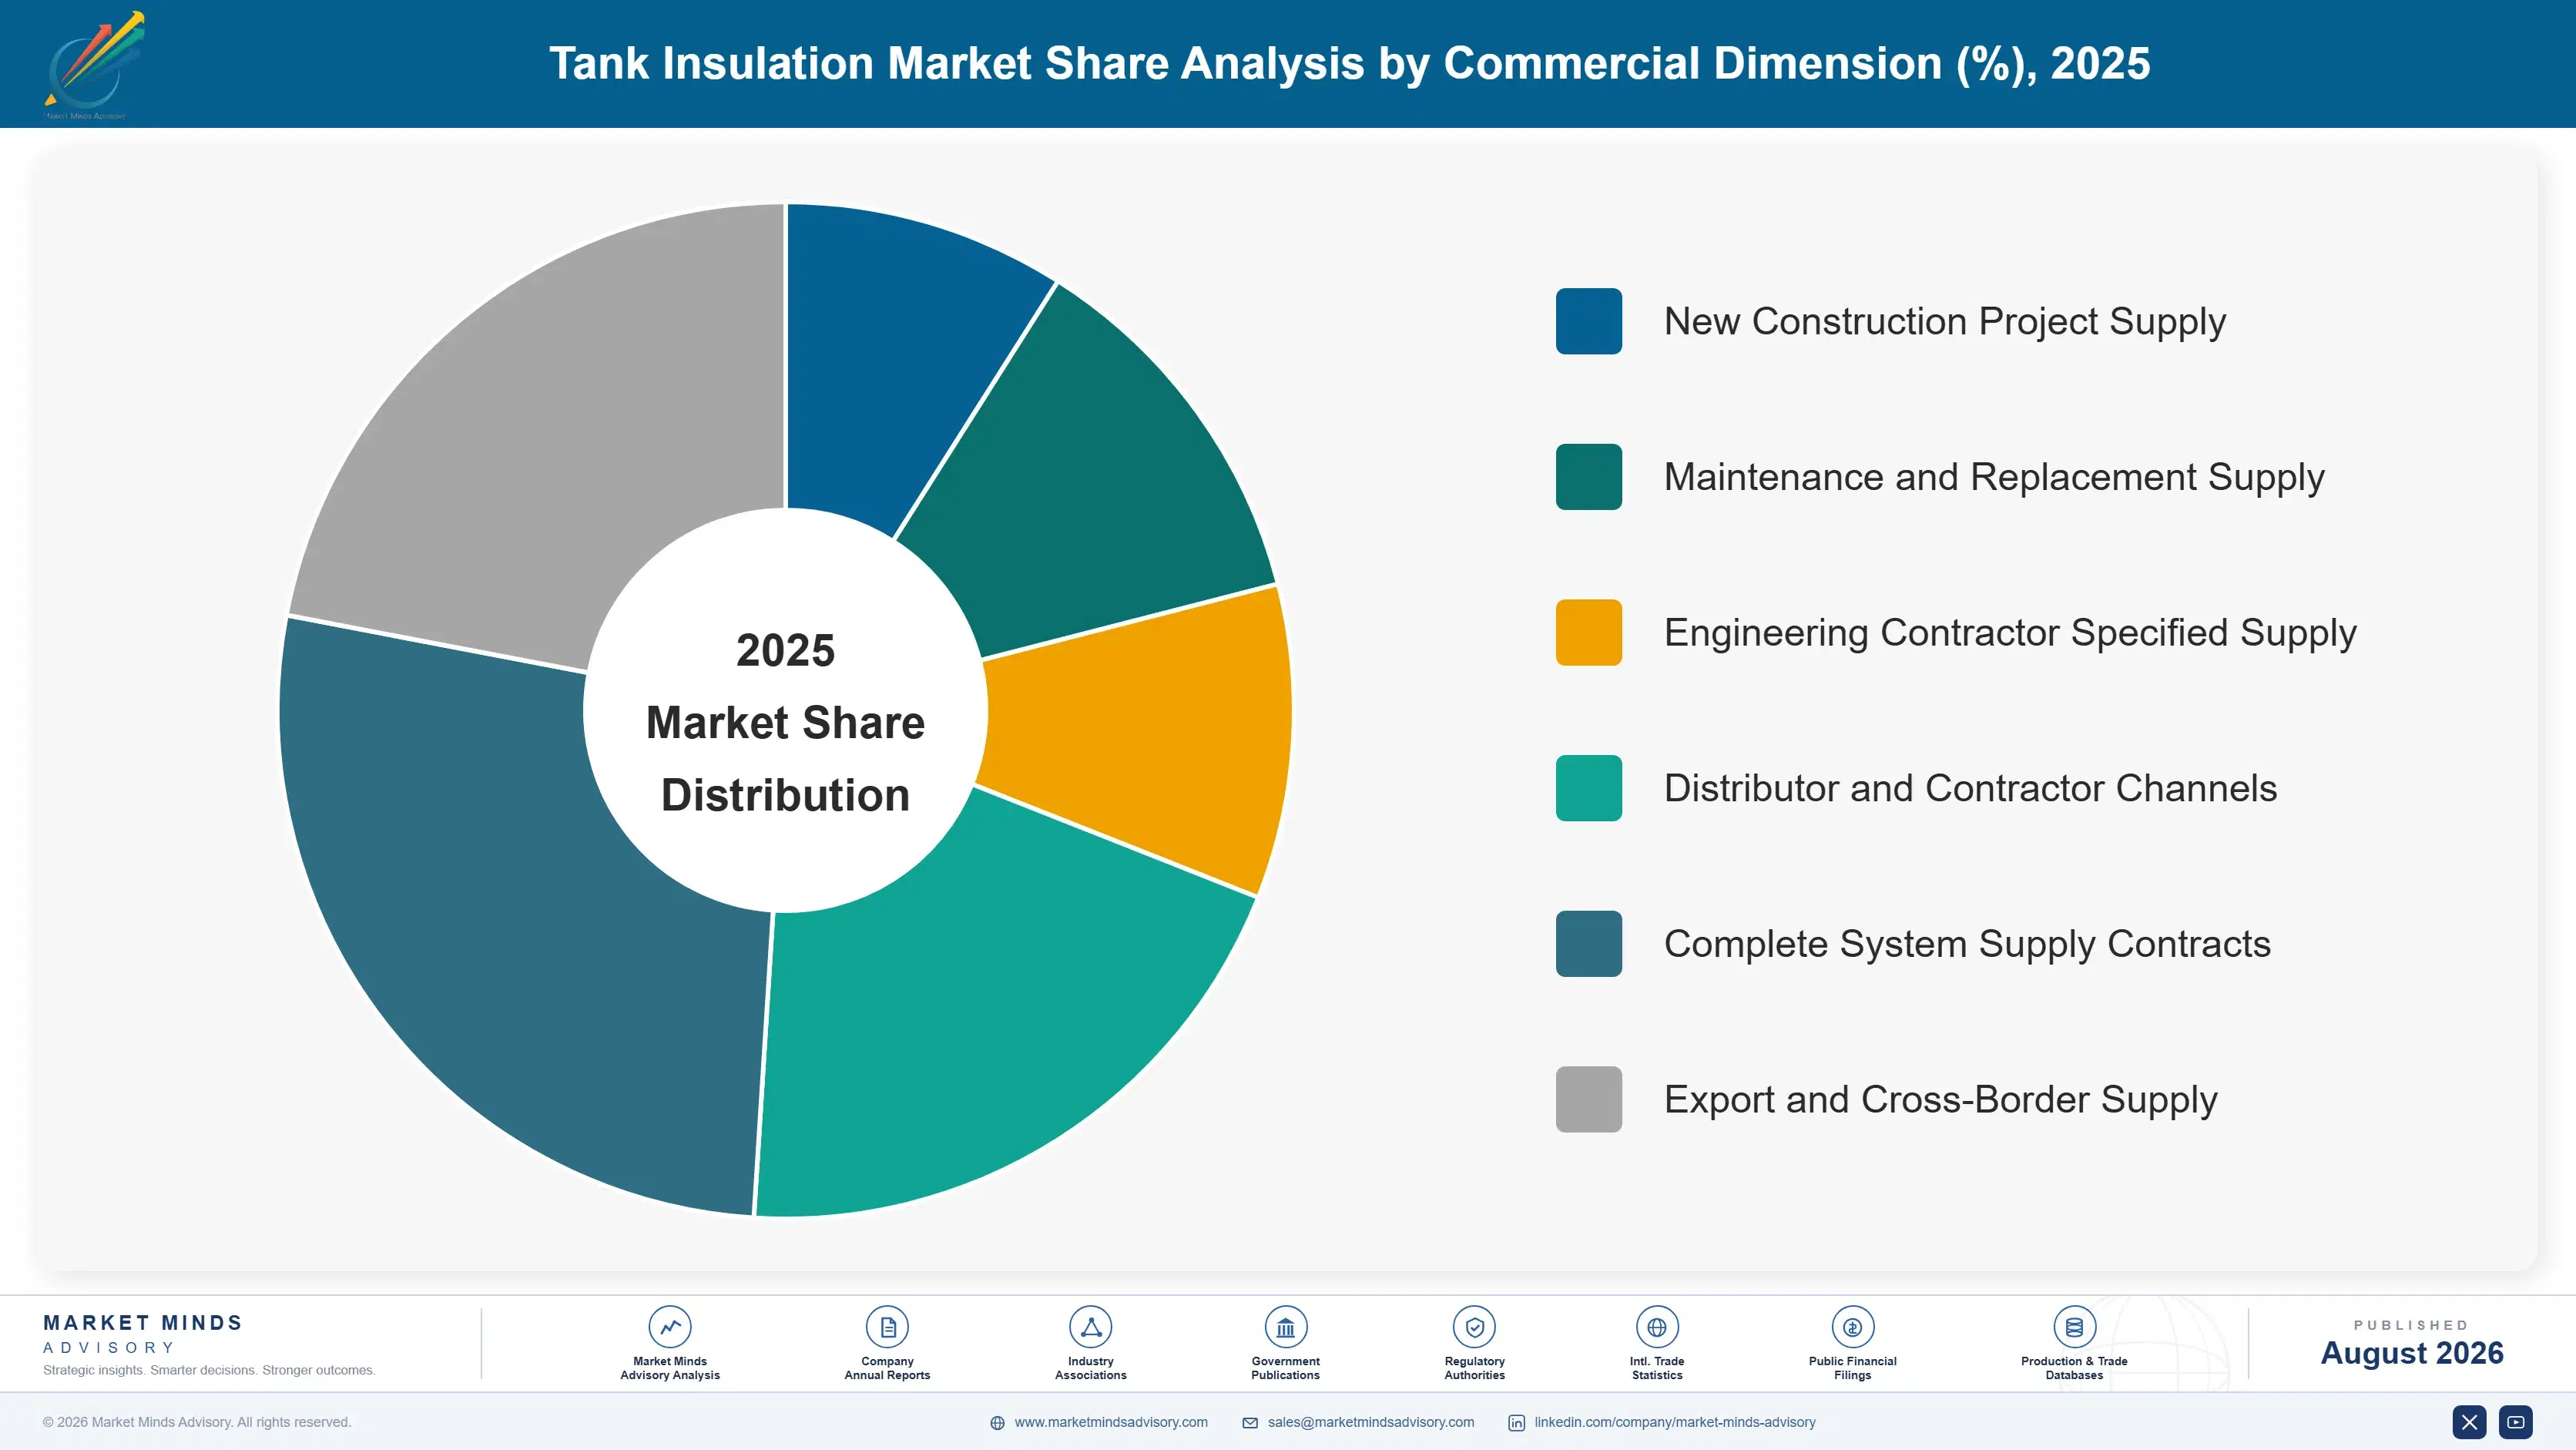The width and height of the screenshot is (2576, 1450).
Task: Click the 'MARKET MINDS ADVISORY' footer brand name
Action: click(x=142, y=1334)
